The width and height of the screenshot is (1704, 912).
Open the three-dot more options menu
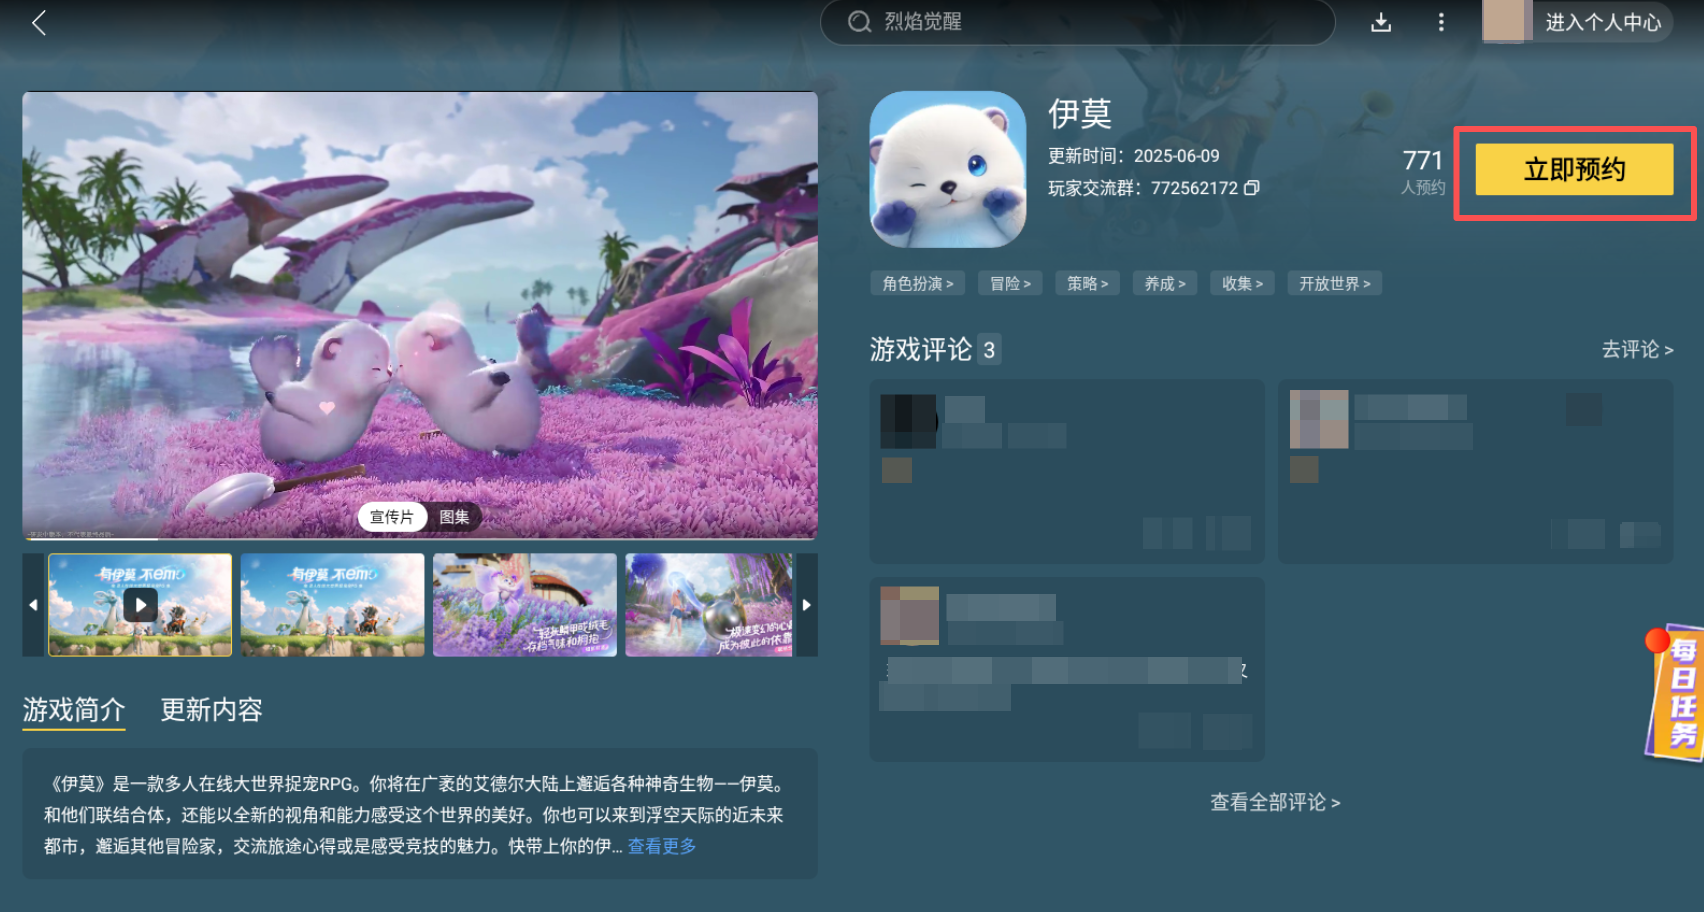click(x=1440, y=22)
